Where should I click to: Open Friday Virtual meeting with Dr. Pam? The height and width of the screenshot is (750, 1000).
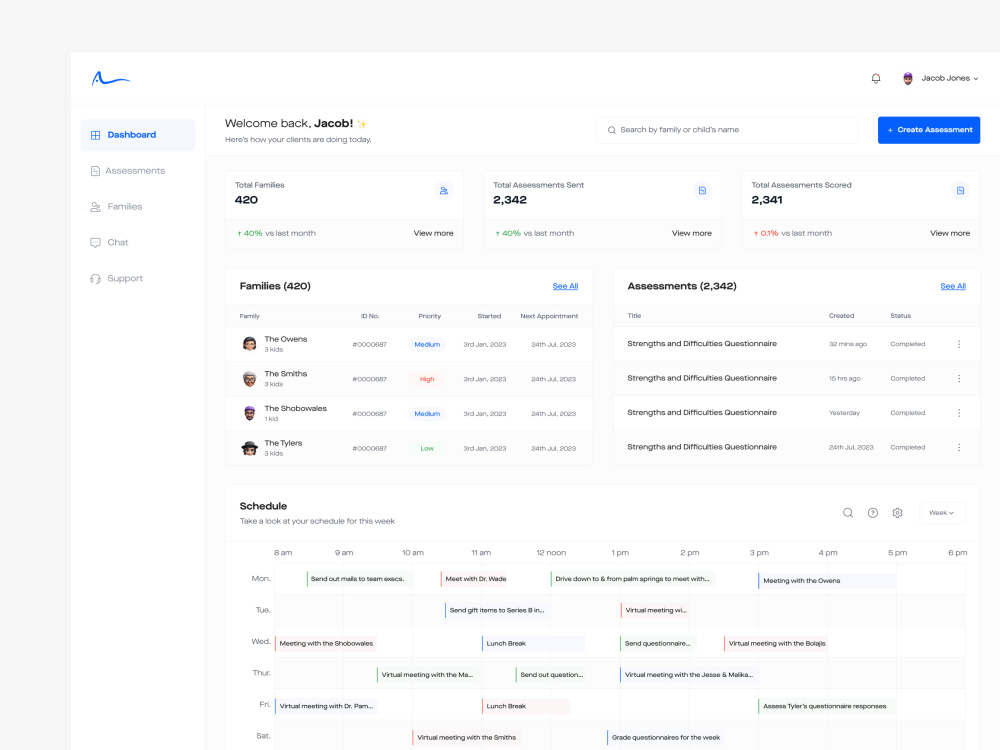327,706
